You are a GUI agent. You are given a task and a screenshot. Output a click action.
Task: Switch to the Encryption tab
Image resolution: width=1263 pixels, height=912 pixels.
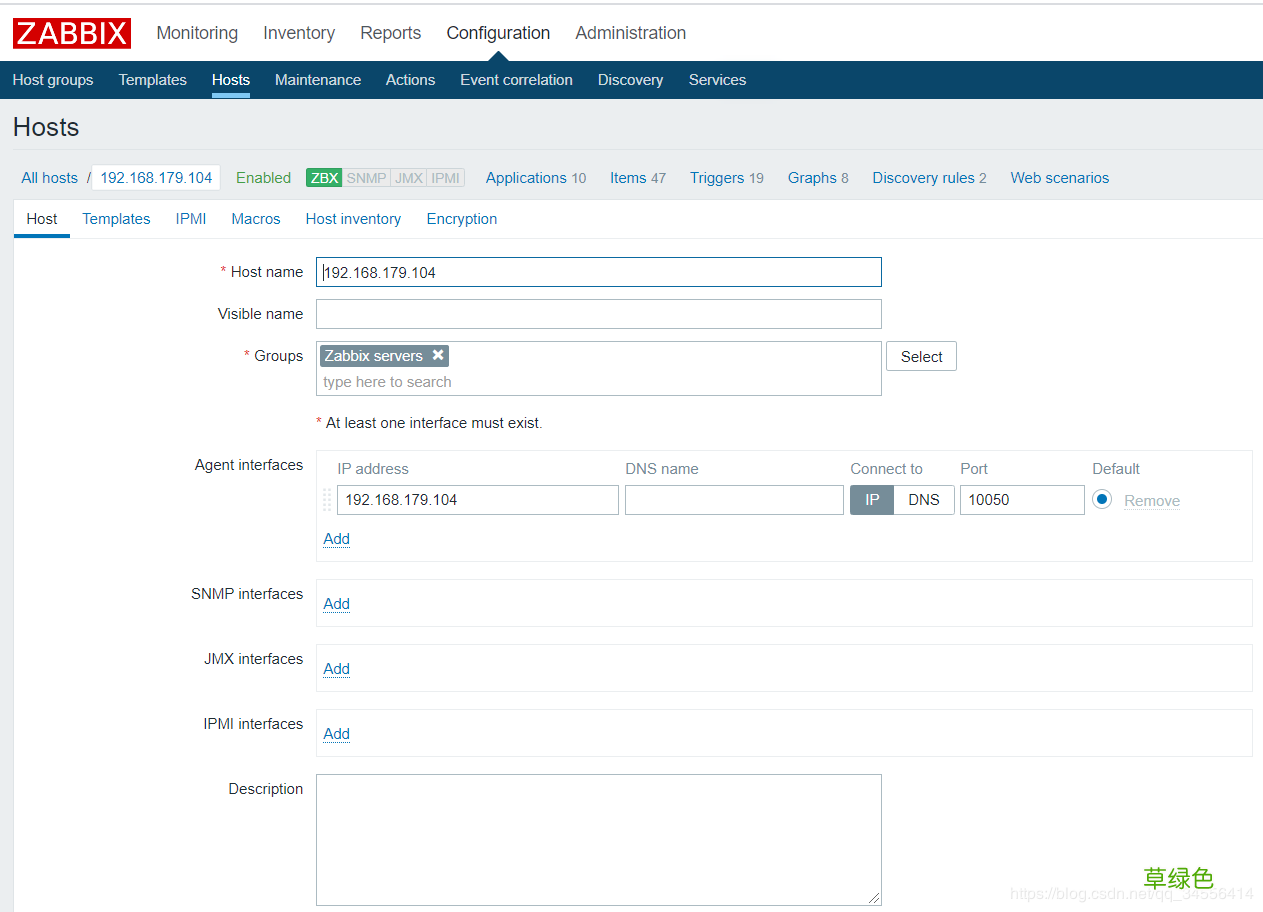click(x=462, y=219)
